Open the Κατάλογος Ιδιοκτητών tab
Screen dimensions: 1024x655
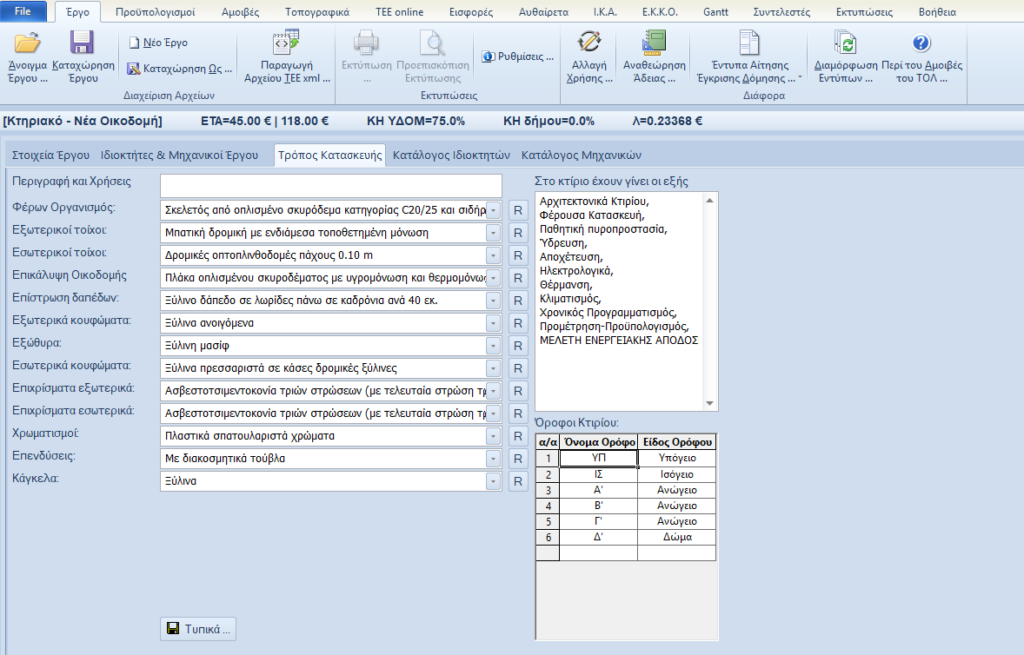[451, 155]
